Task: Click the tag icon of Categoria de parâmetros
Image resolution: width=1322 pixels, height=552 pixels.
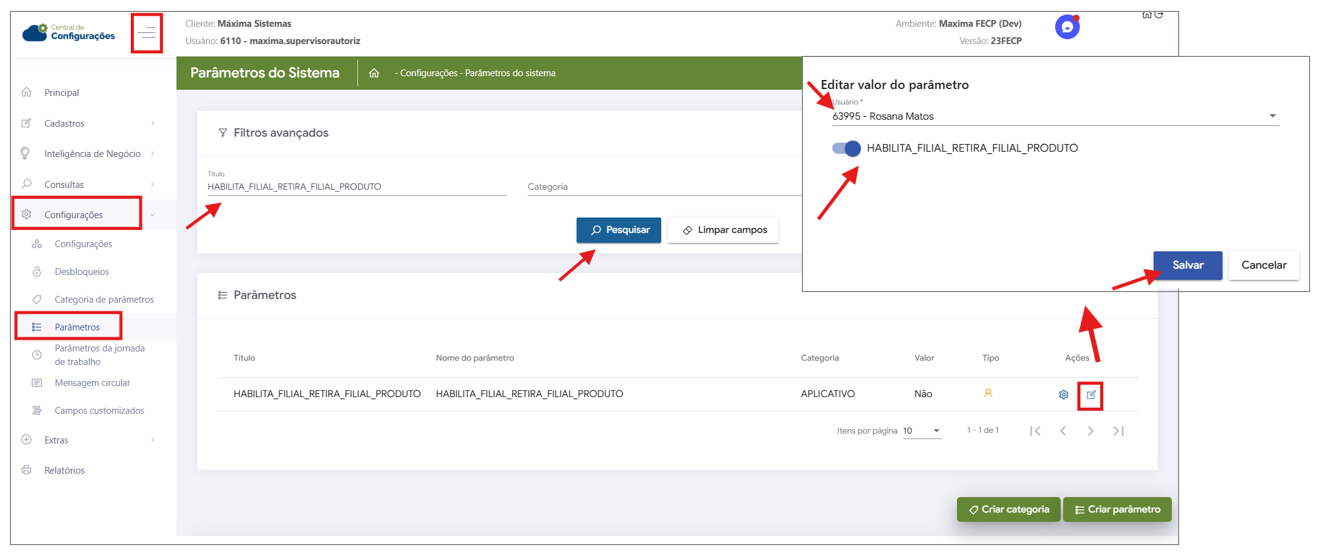Action: point(37,300)
